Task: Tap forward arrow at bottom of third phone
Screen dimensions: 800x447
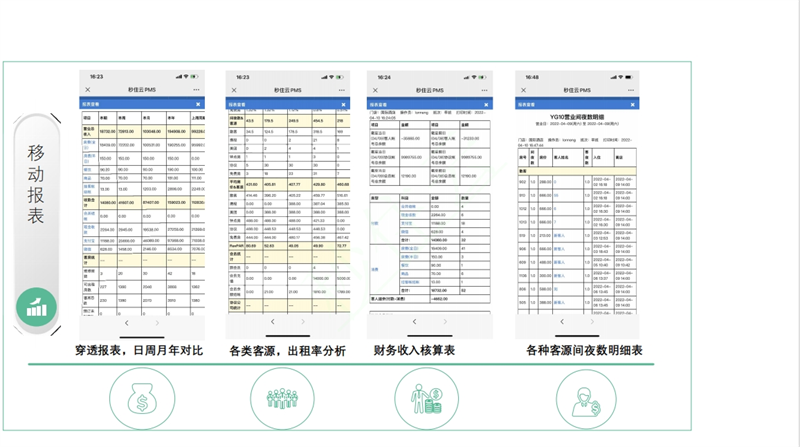Action: pyautogui.click(x=445, y=322)
